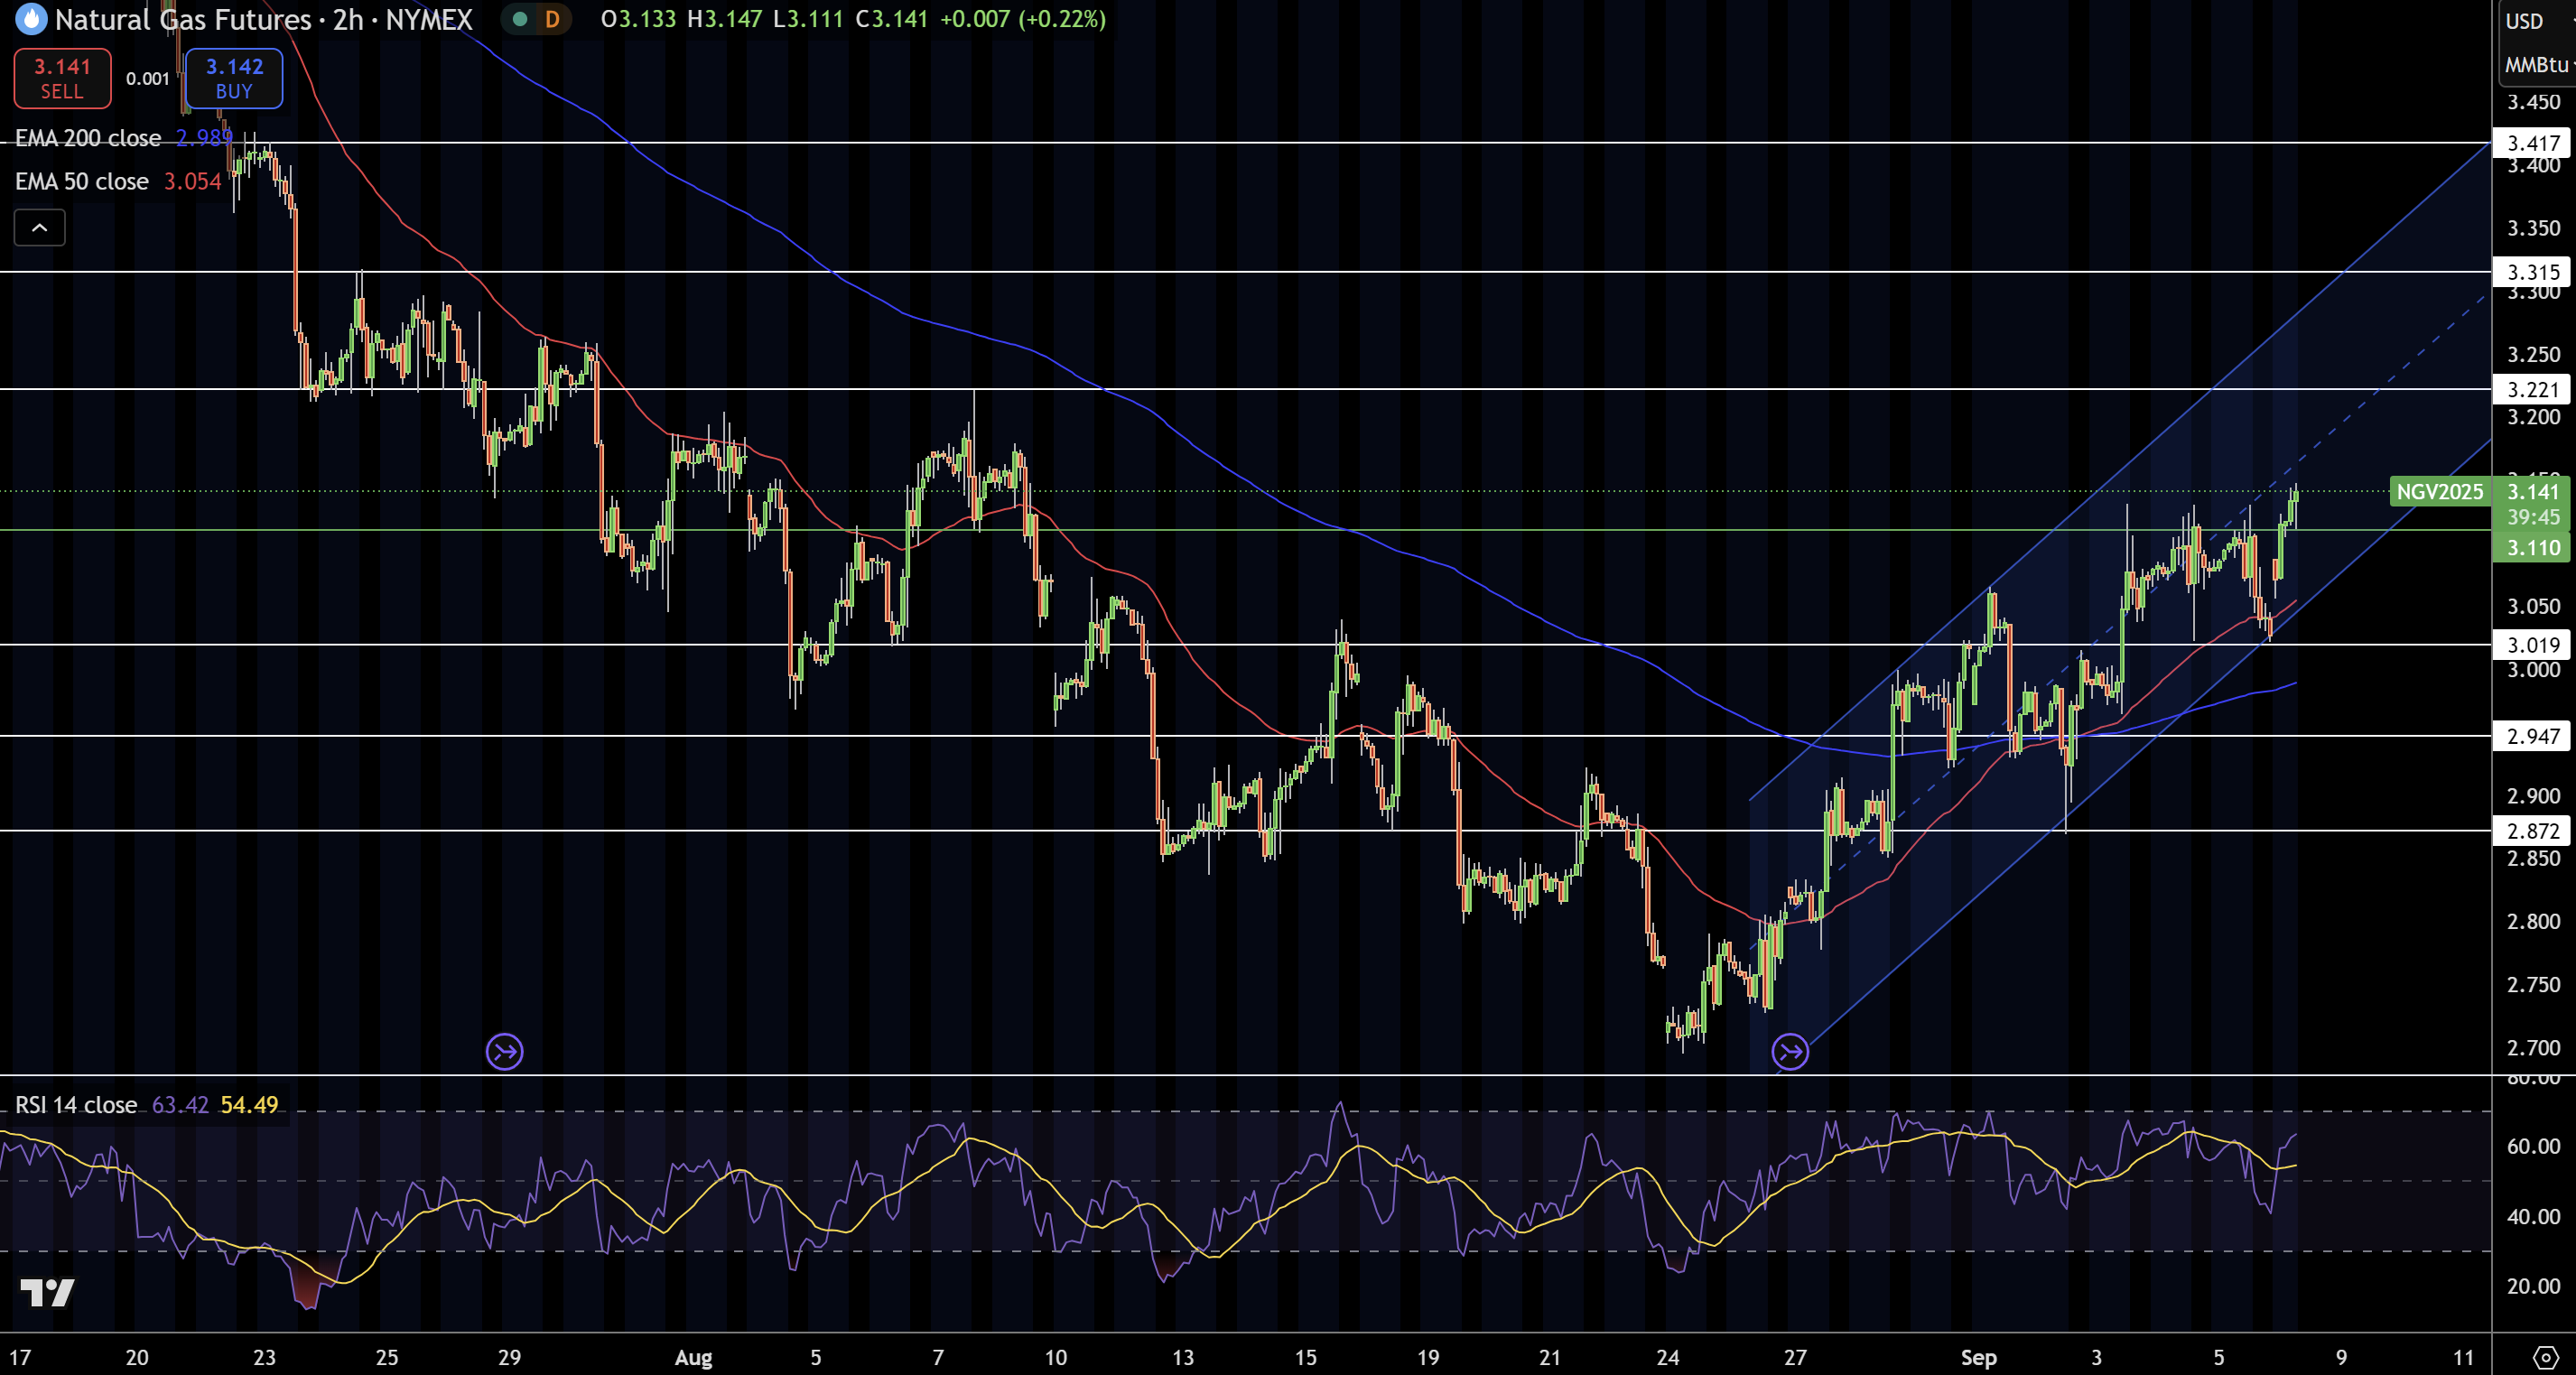
Task: Click the C3.141 close price value
Action: click(x=892, y=19)
